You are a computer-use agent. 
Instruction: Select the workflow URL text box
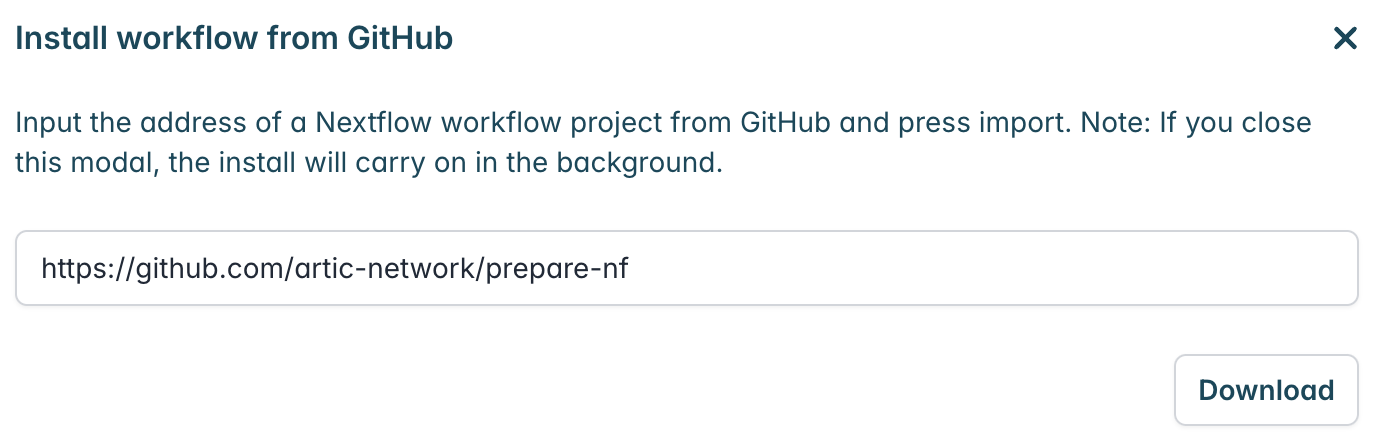point(687,268)
